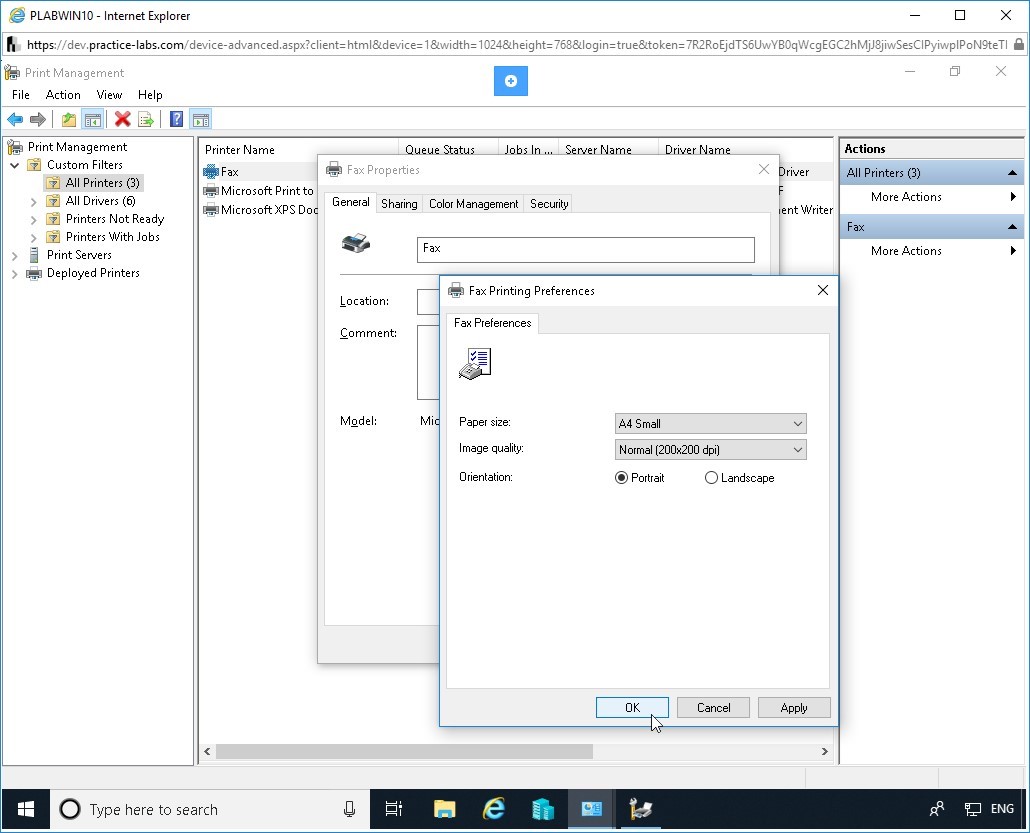Click OK in Fax Printing Preferences
Viewport: 1030px width, 833px height.
pos(632,708)
